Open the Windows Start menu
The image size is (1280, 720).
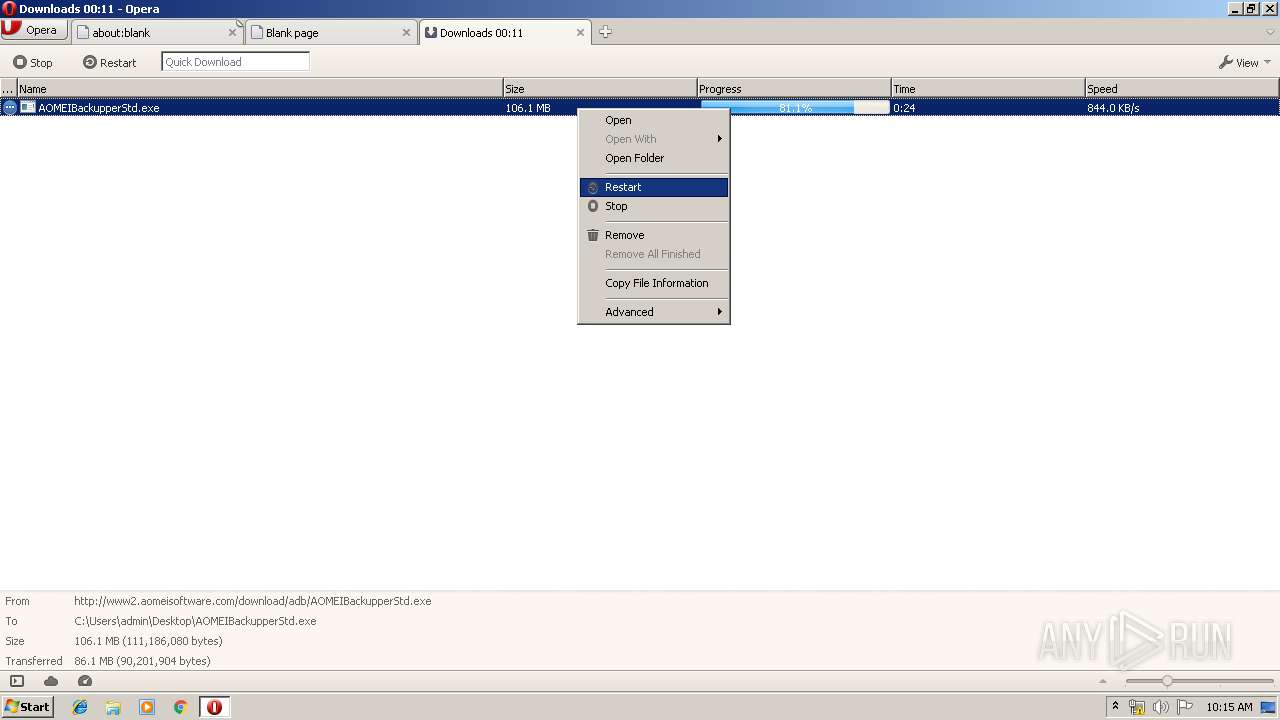coord(27,706)
